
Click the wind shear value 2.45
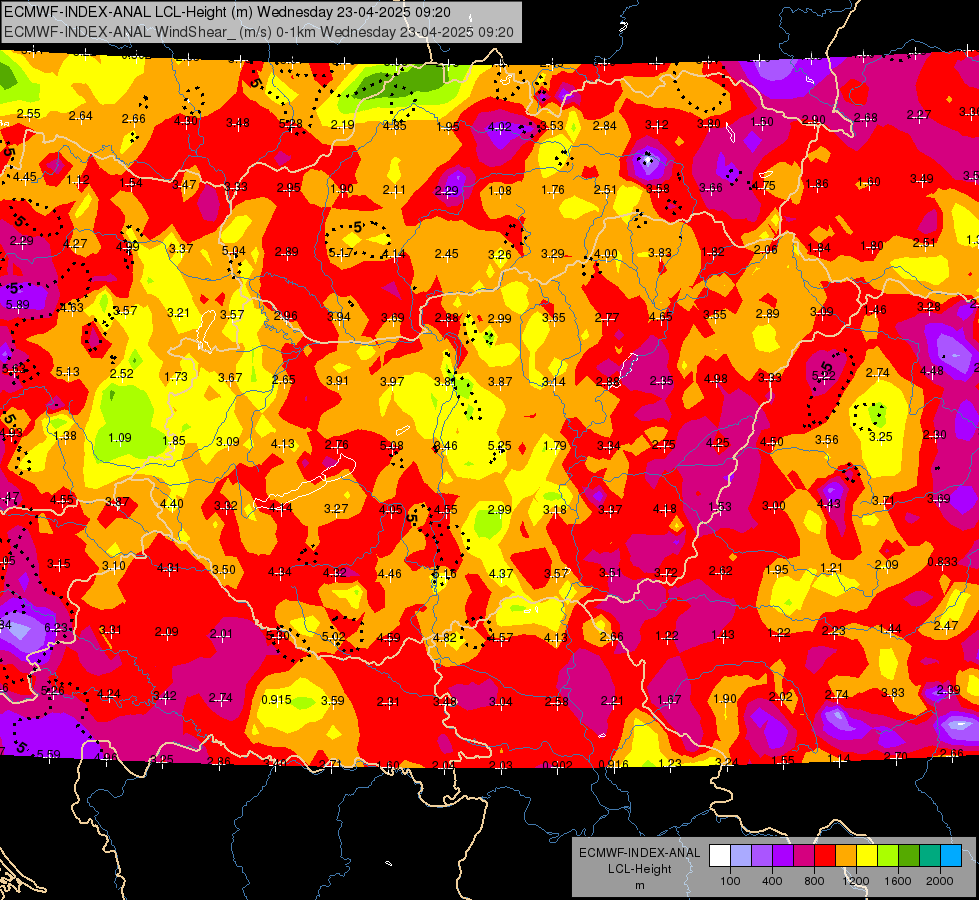click(x=446, y=254)
